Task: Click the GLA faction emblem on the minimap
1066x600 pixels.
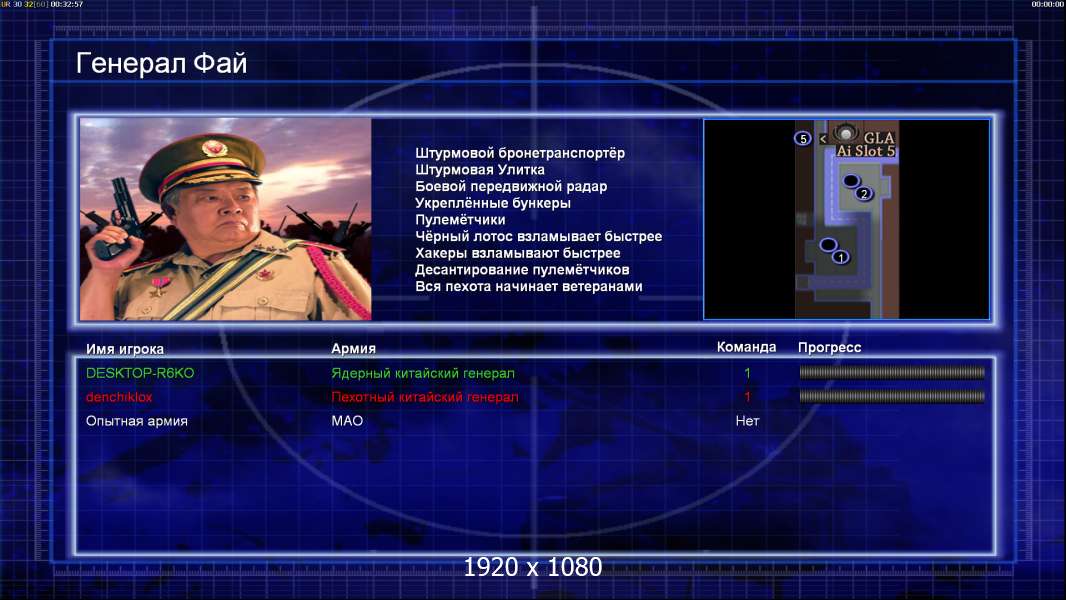Action: click(846, 133)
